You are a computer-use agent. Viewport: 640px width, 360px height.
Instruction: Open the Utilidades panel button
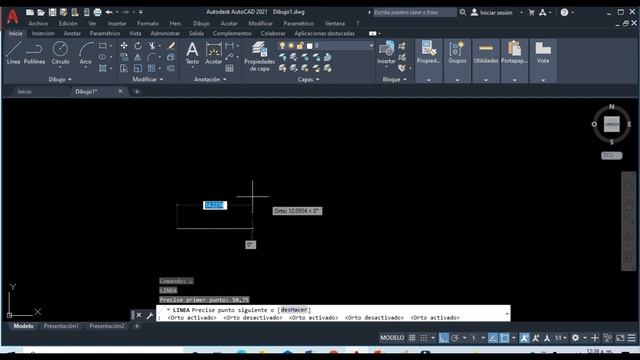486,60
